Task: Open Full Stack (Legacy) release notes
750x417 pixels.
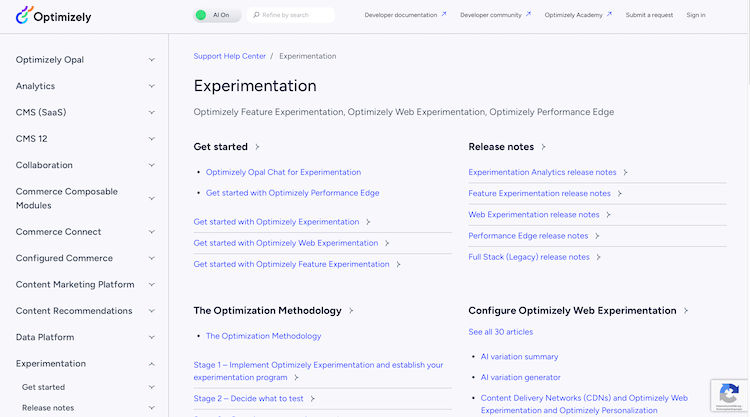Action: click(529, 257)
